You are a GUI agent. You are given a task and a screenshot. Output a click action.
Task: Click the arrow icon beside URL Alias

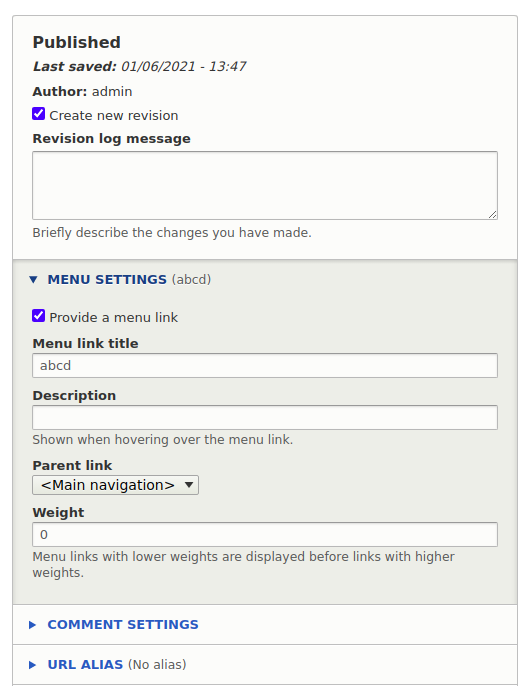point(32,665)
